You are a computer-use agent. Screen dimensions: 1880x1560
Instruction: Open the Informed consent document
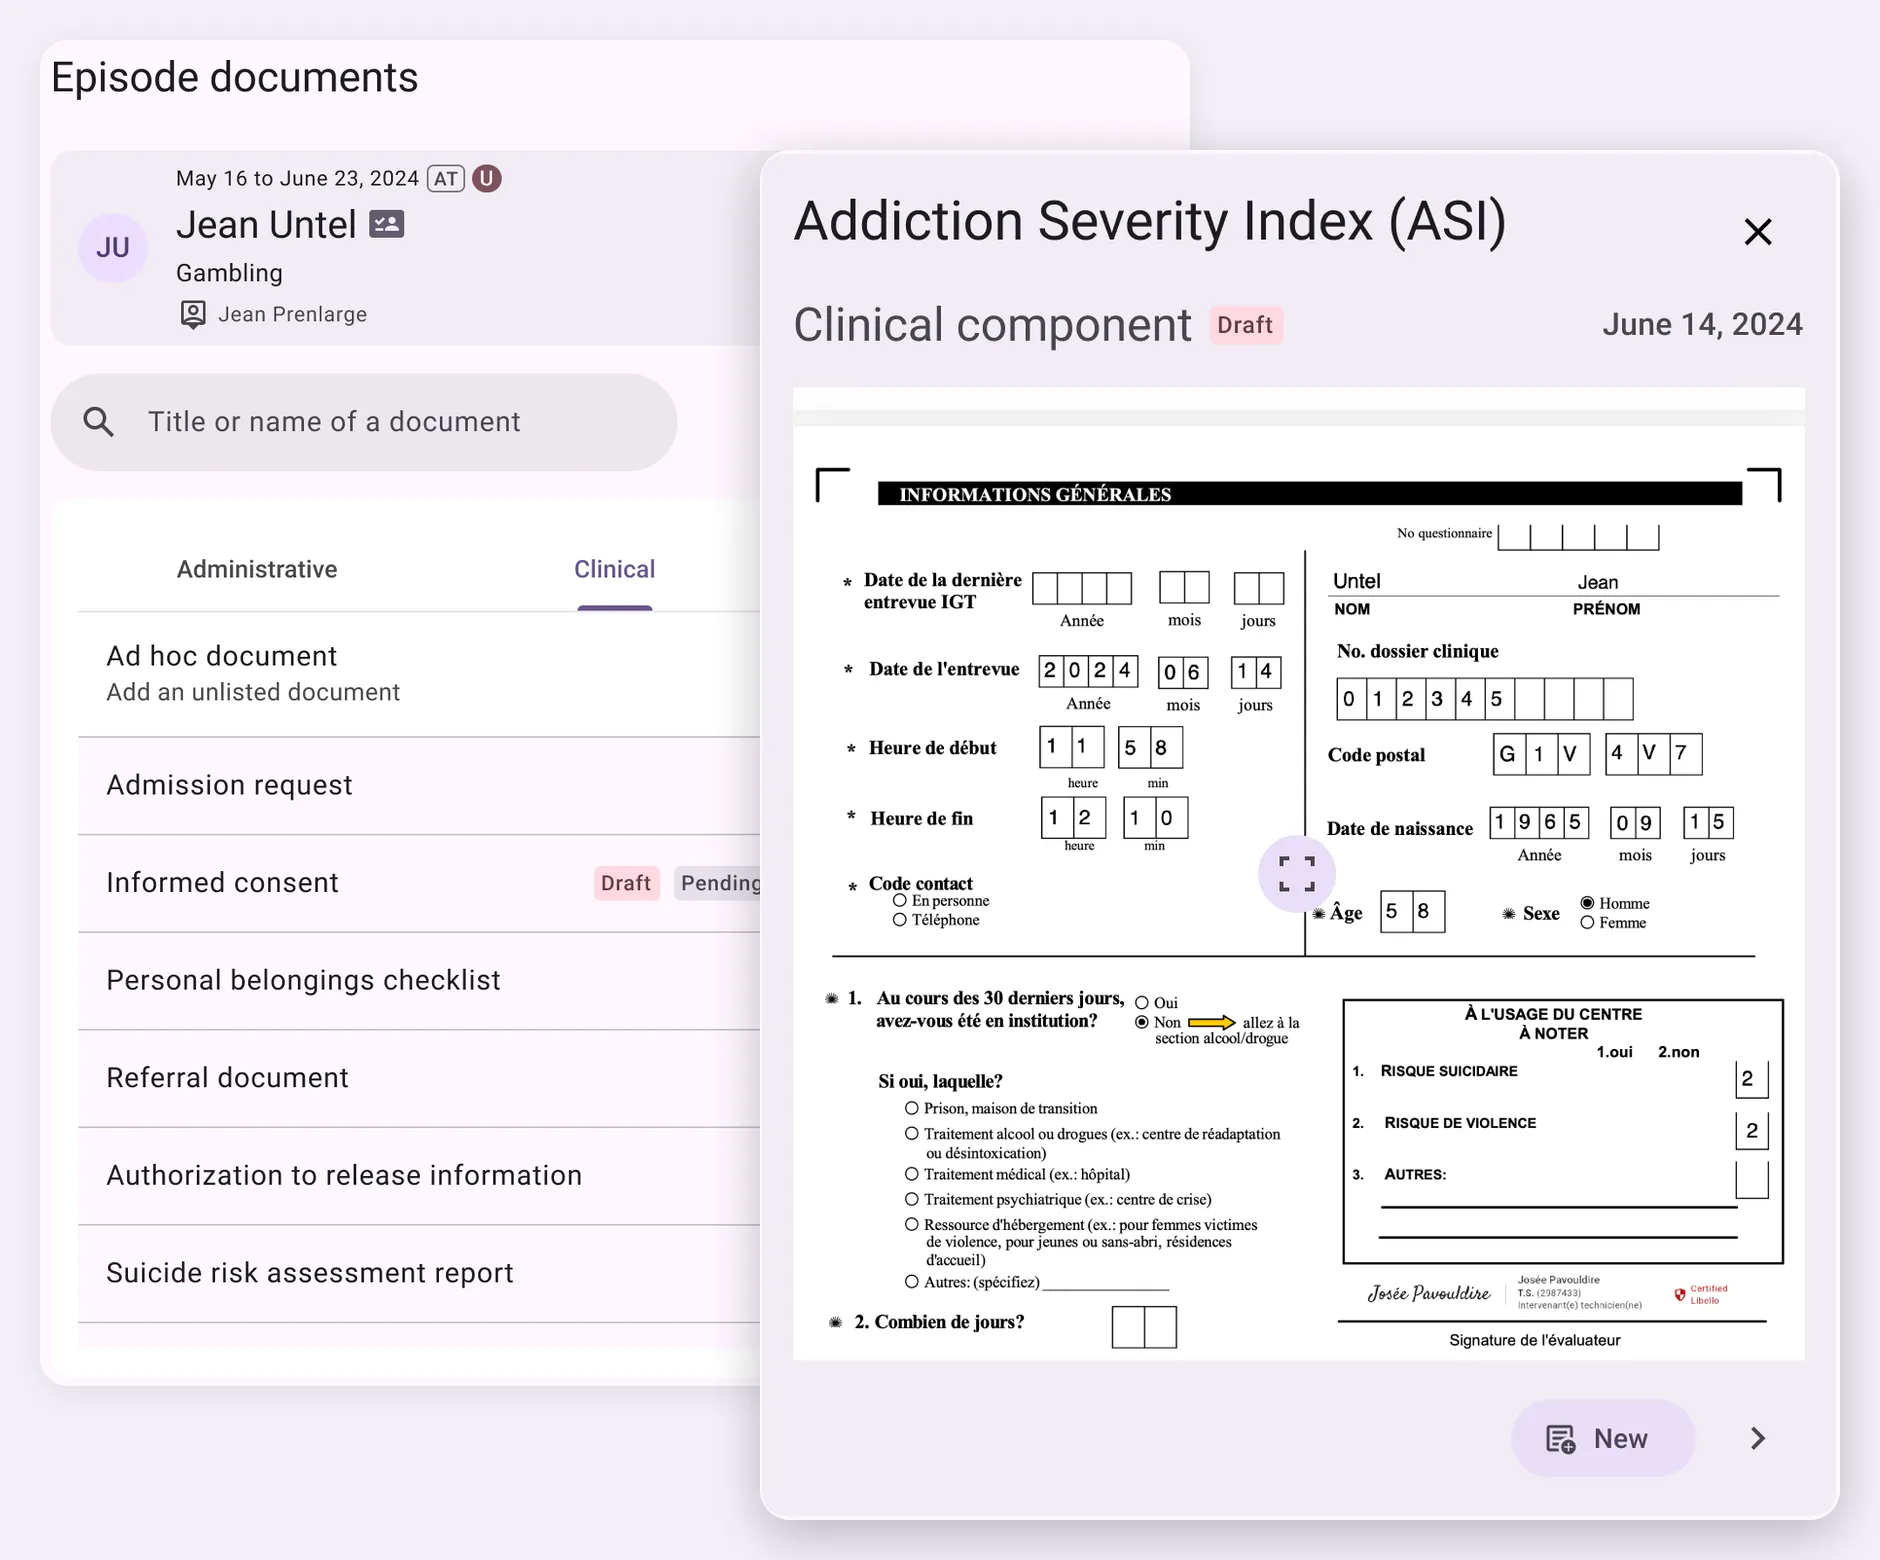[x=419, y=883]
